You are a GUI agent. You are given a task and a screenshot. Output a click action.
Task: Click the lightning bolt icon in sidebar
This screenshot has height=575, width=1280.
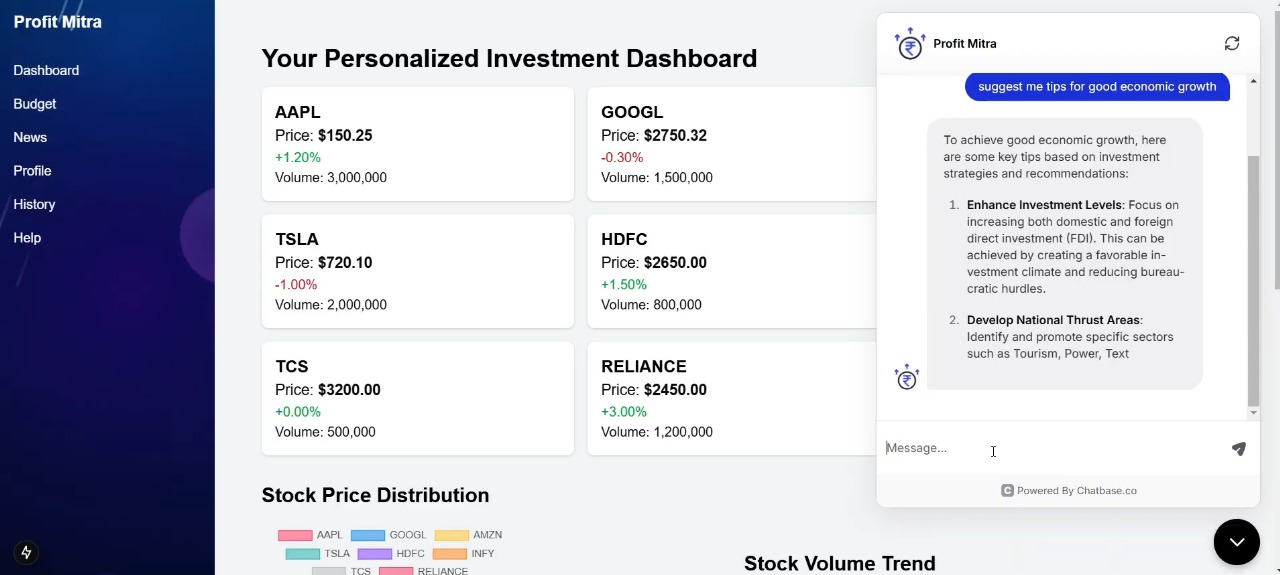tap(27, 552)
